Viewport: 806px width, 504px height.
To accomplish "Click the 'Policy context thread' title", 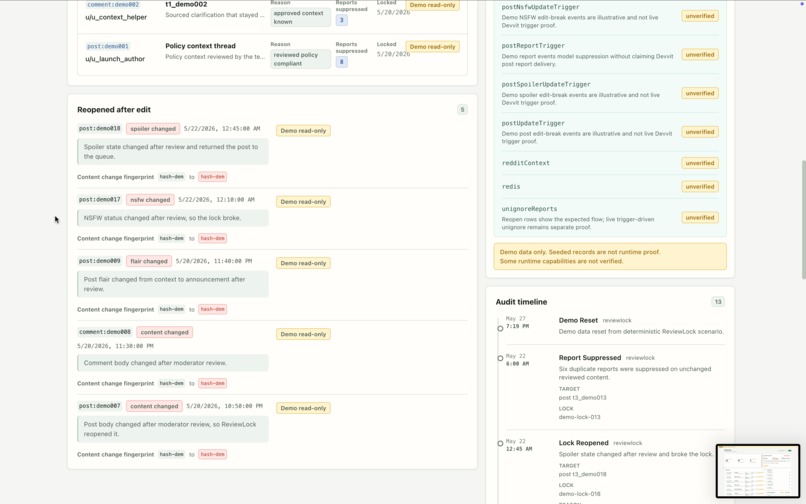I will pos(200,46).
